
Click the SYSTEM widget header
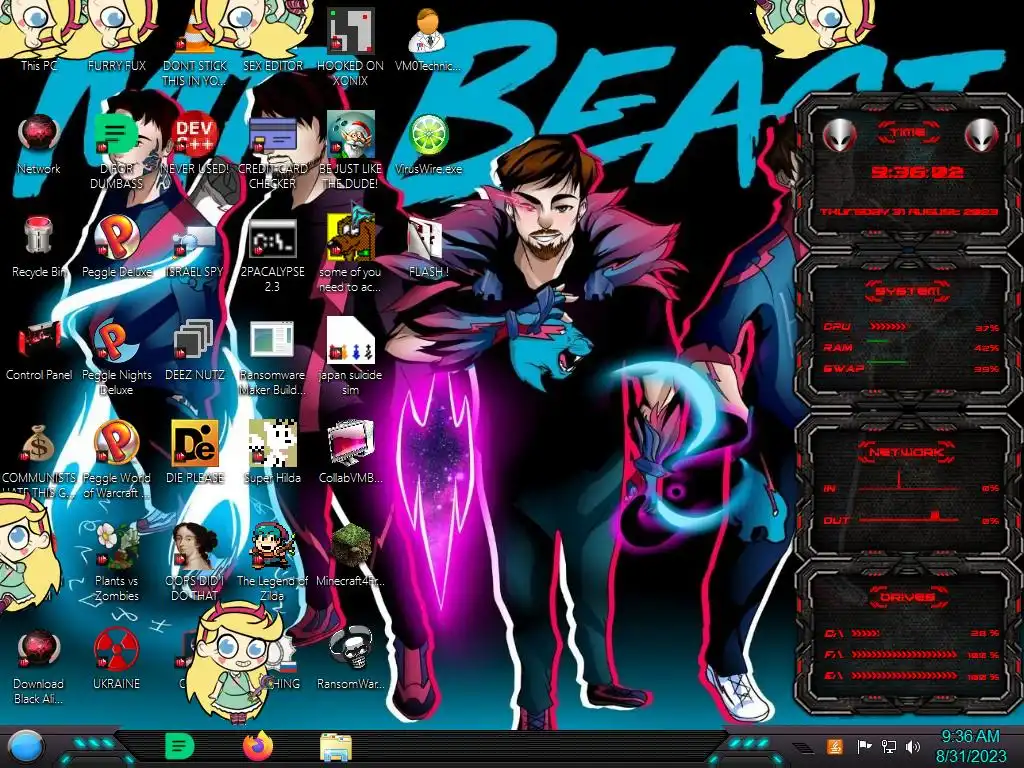click(908, 291)
